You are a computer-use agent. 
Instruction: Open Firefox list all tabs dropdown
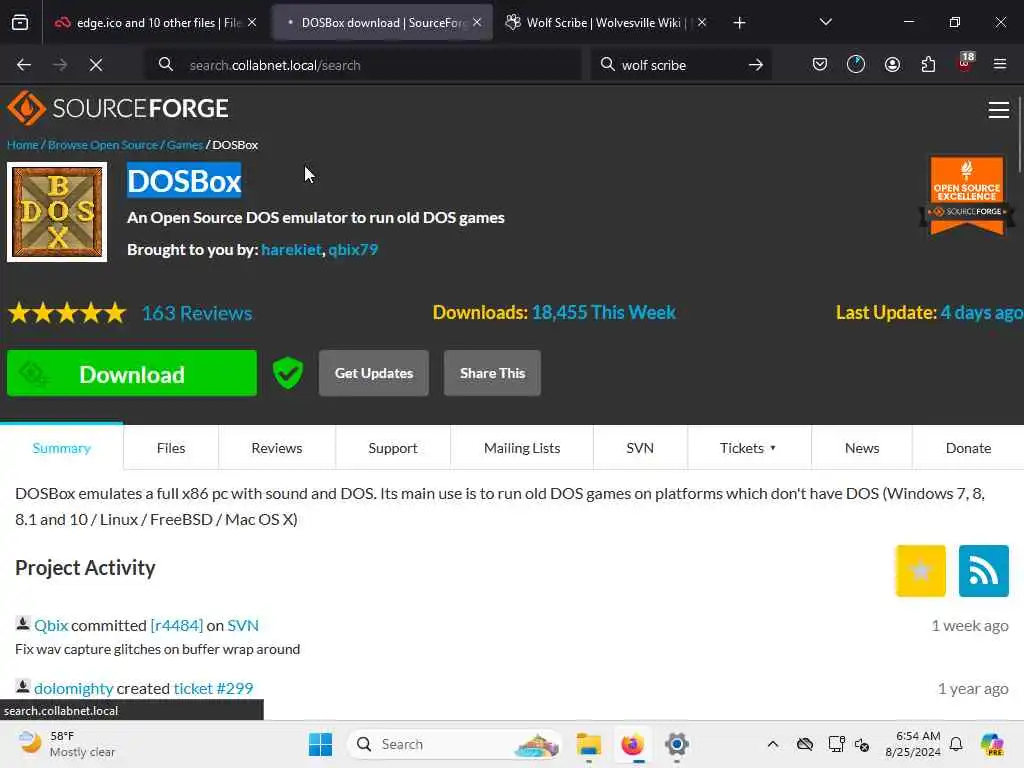825,22
